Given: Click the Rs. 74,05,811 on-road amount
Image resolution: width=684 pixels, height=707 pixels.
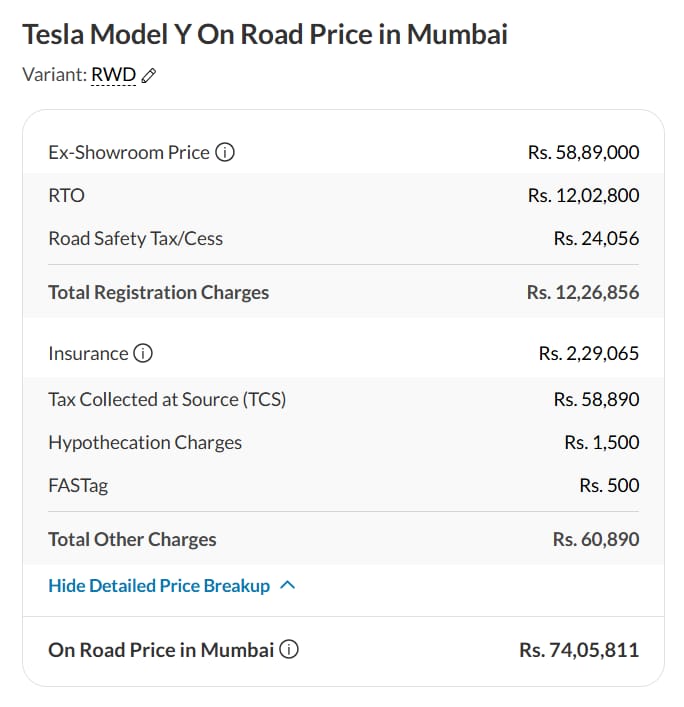Looking at the screenshot, I should tap(579, 650).
